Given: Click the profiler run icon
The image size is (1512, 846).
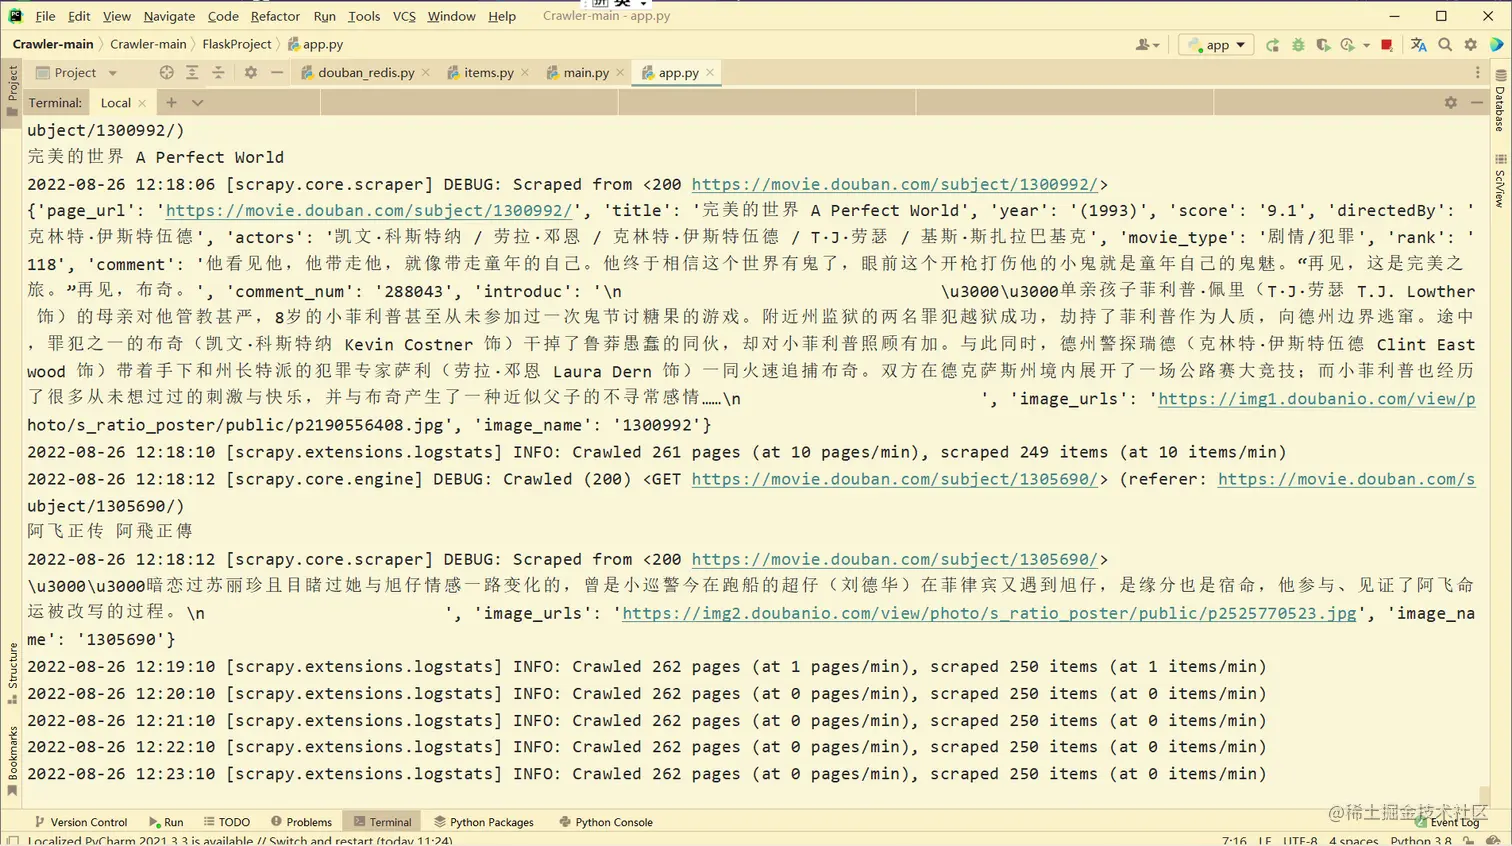Looking at the screenshot, I should coord(1348,45).
